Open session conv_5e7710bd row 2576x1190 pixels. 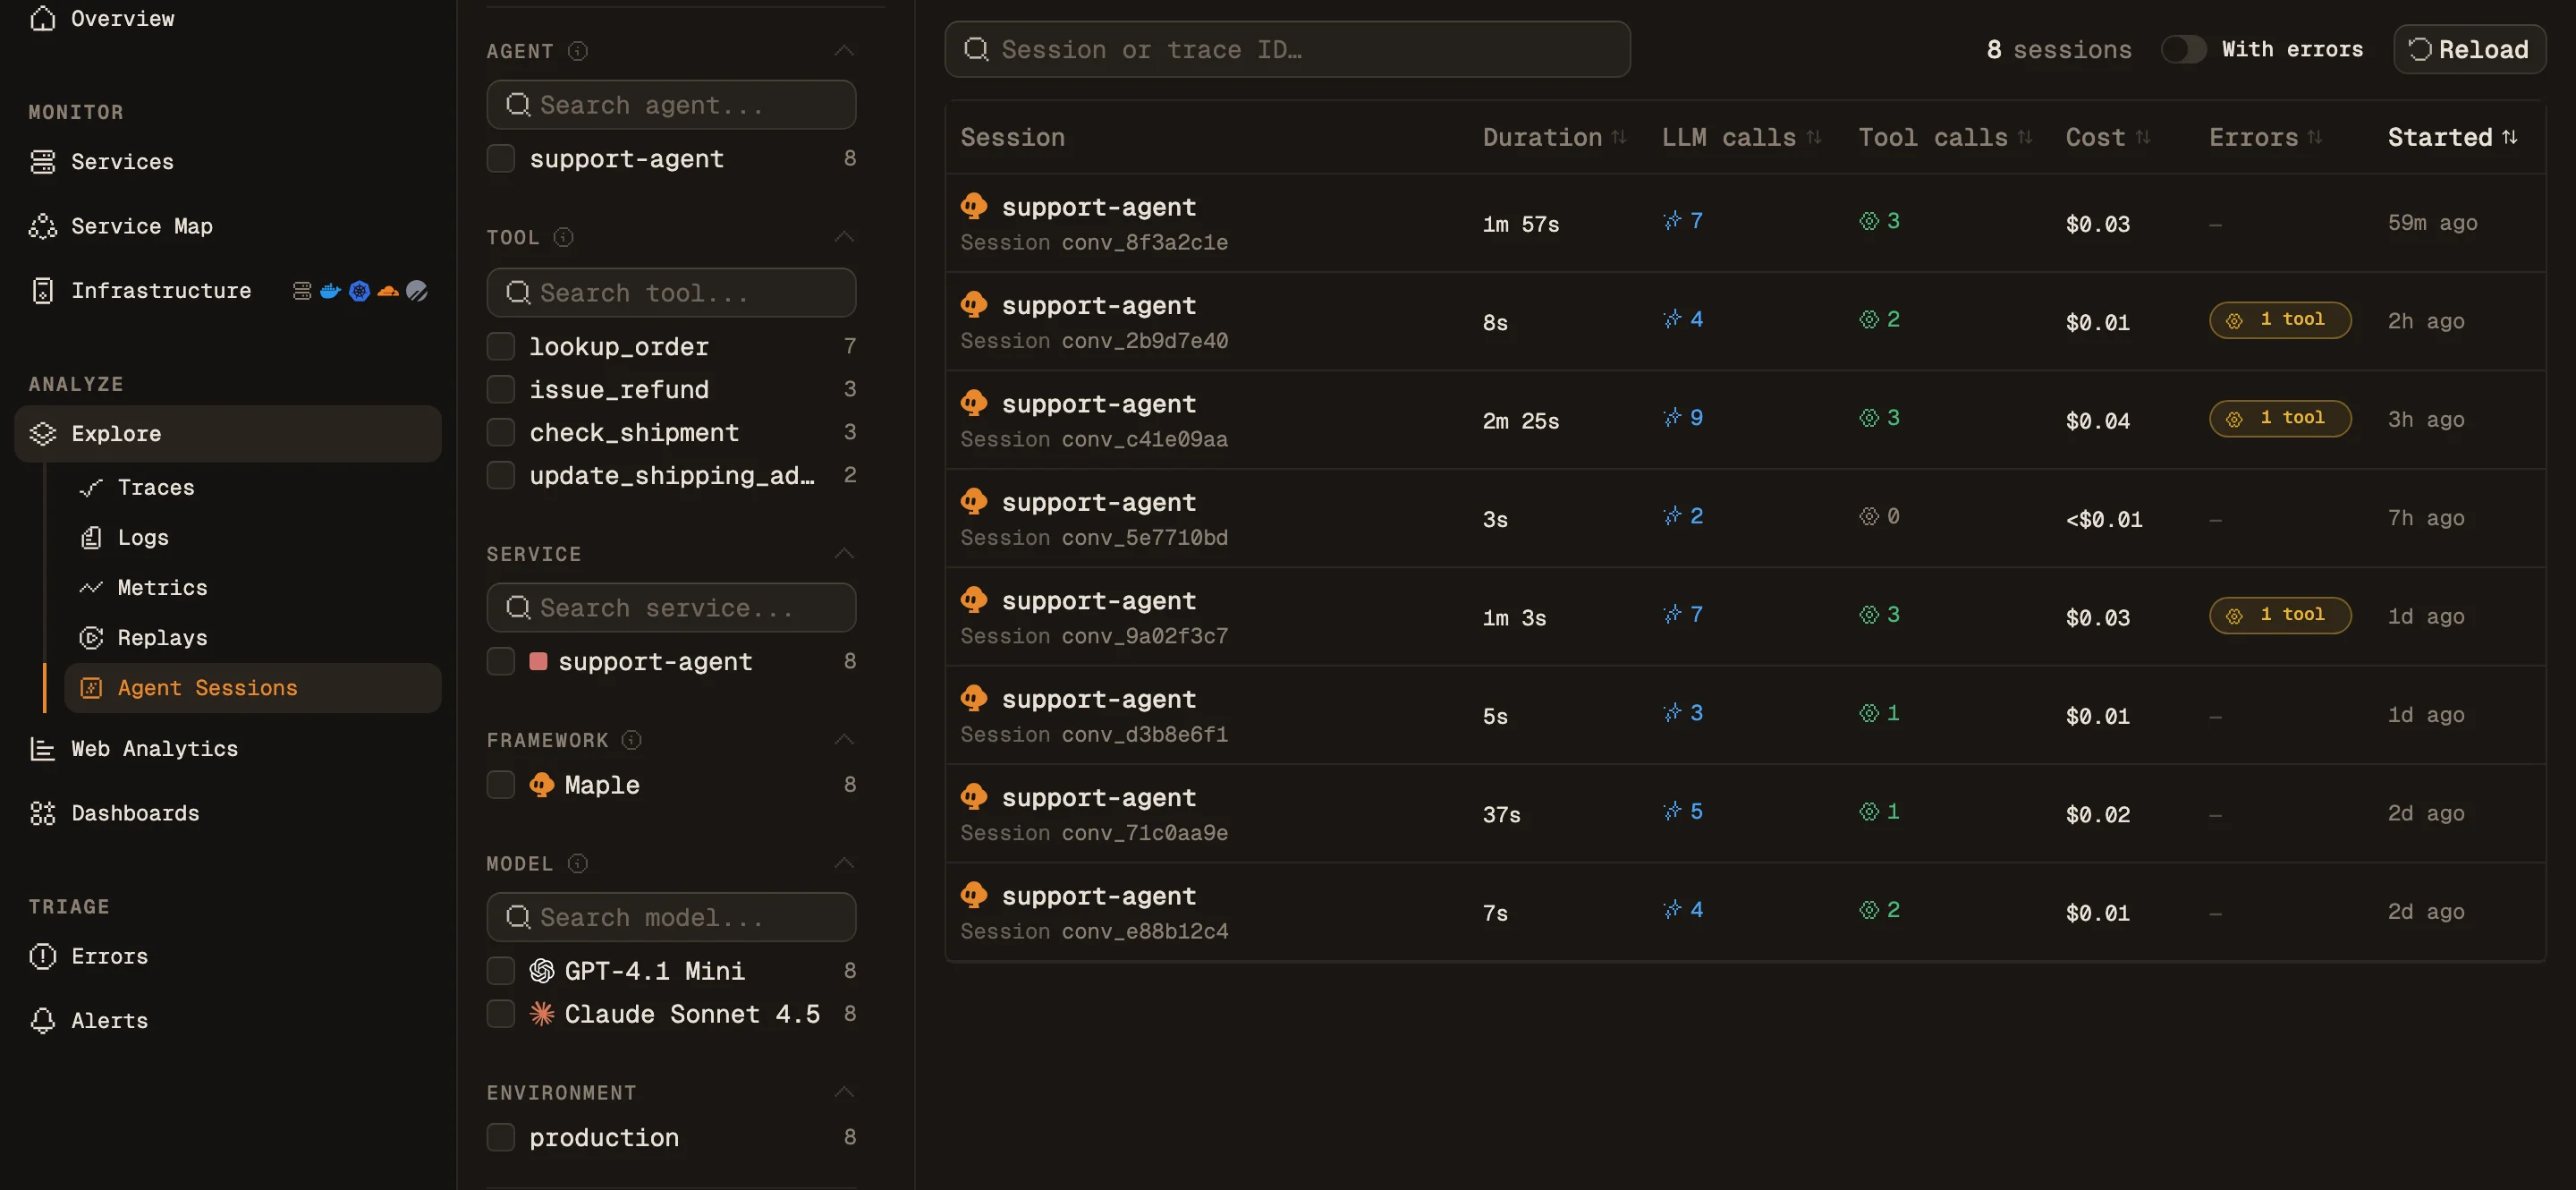click(x=1745, y=518)
